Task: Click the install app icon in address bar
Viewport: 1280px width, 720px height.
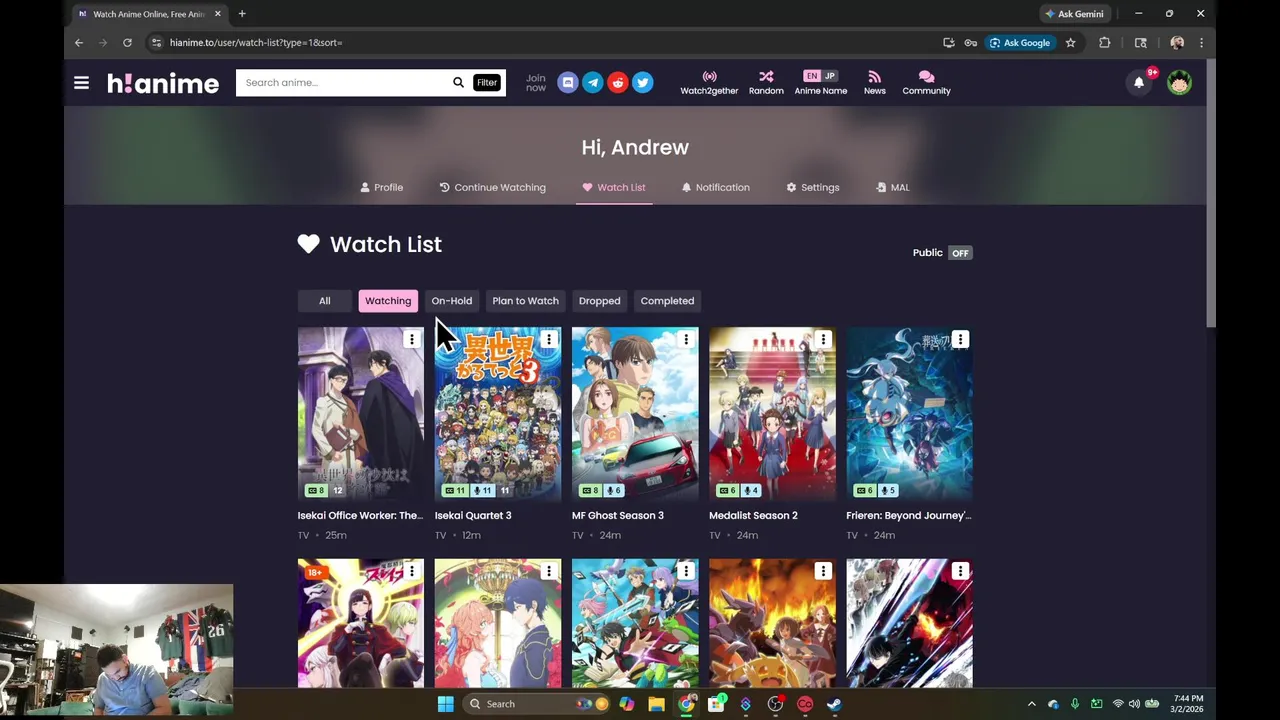Action: (948, 43)
